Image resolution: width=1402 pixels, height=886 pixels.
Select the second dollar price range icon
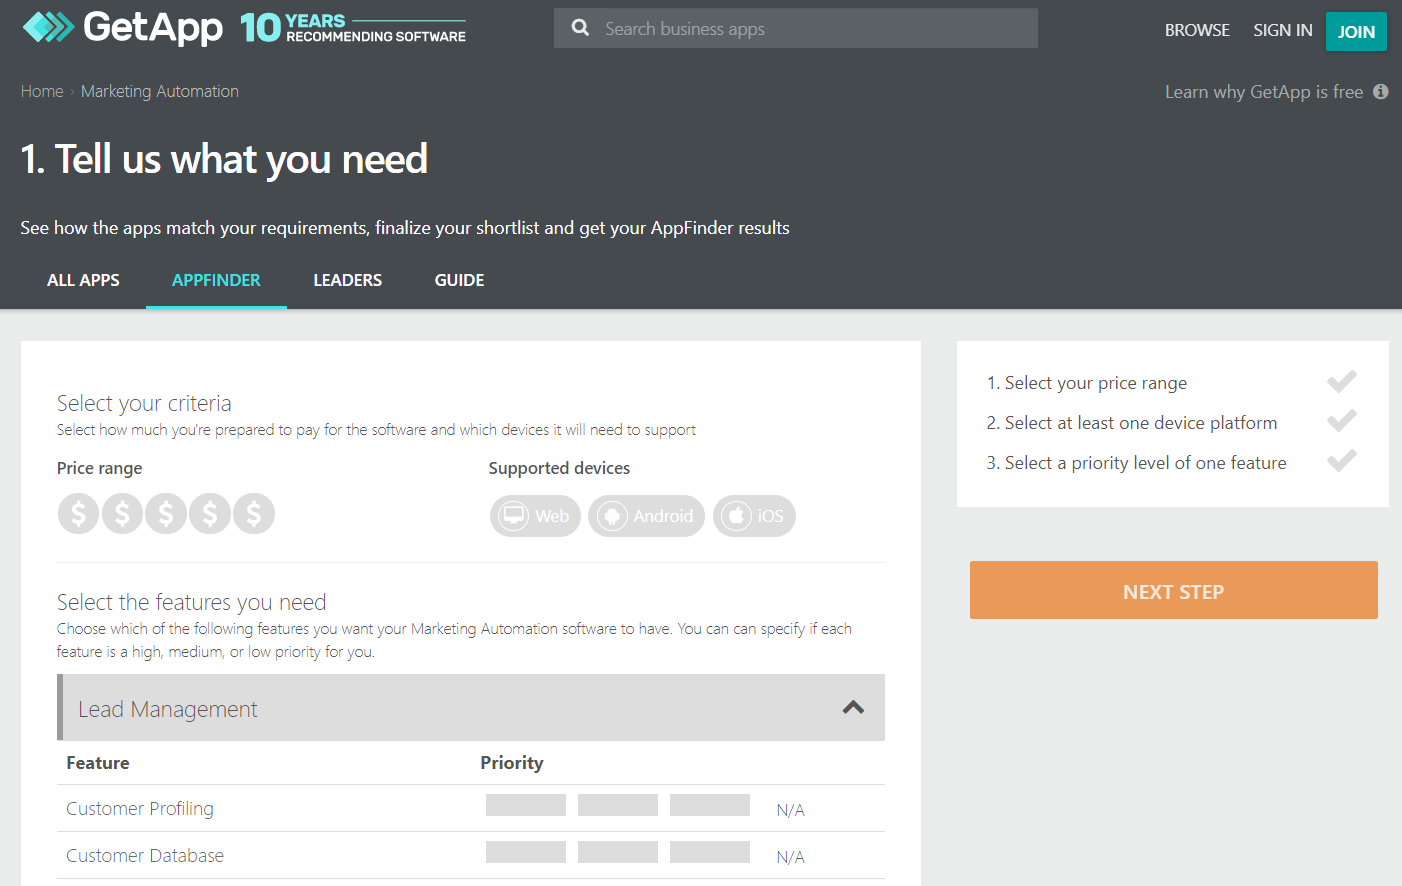(122, 514)
